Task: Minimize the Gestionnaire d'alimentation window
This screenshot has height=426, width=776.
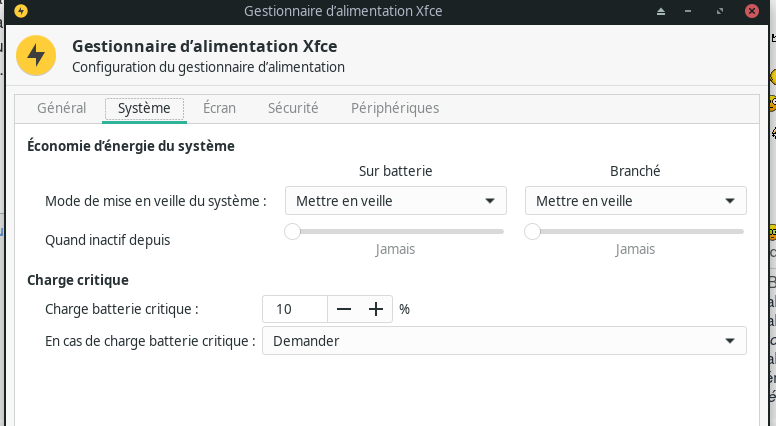Action: [x=688, y=11]
